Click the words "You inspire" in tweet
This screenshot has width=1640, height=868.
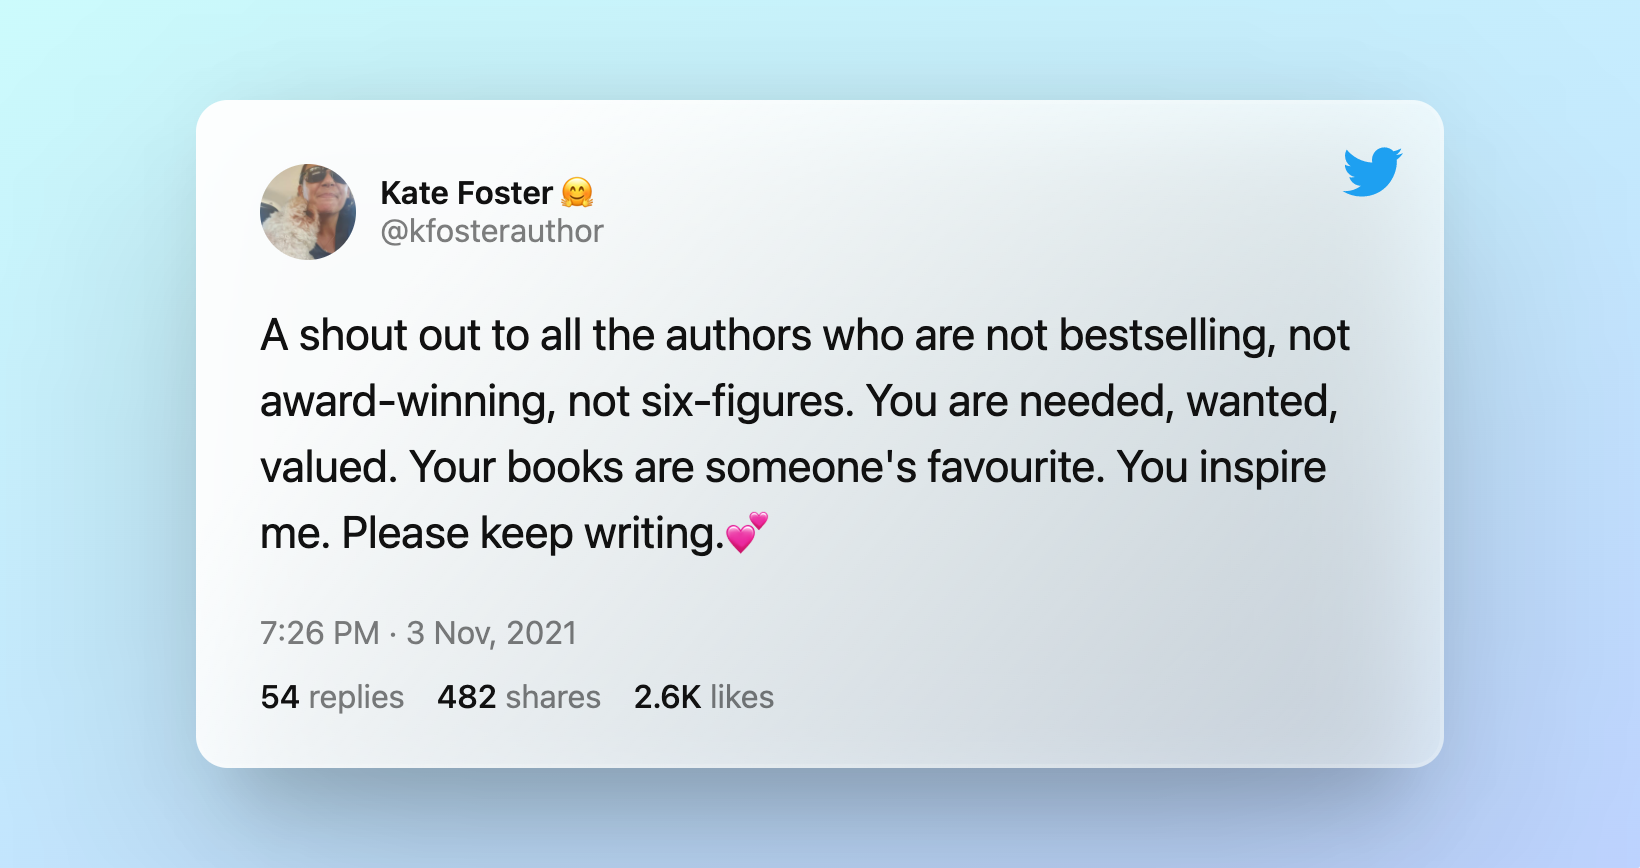tap(1221, 468)
